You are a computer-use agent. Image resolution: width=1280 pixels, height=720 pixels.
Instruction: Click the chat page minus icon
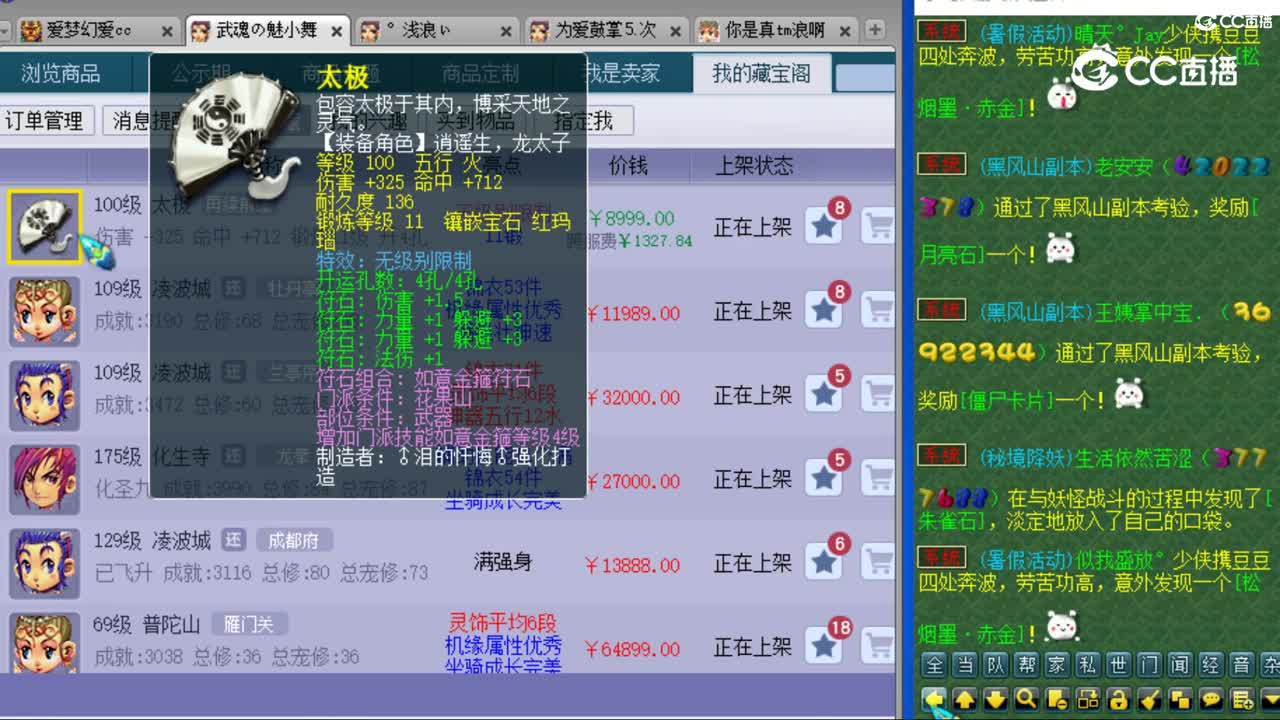pyautogui.click(x=1057, y=699)
